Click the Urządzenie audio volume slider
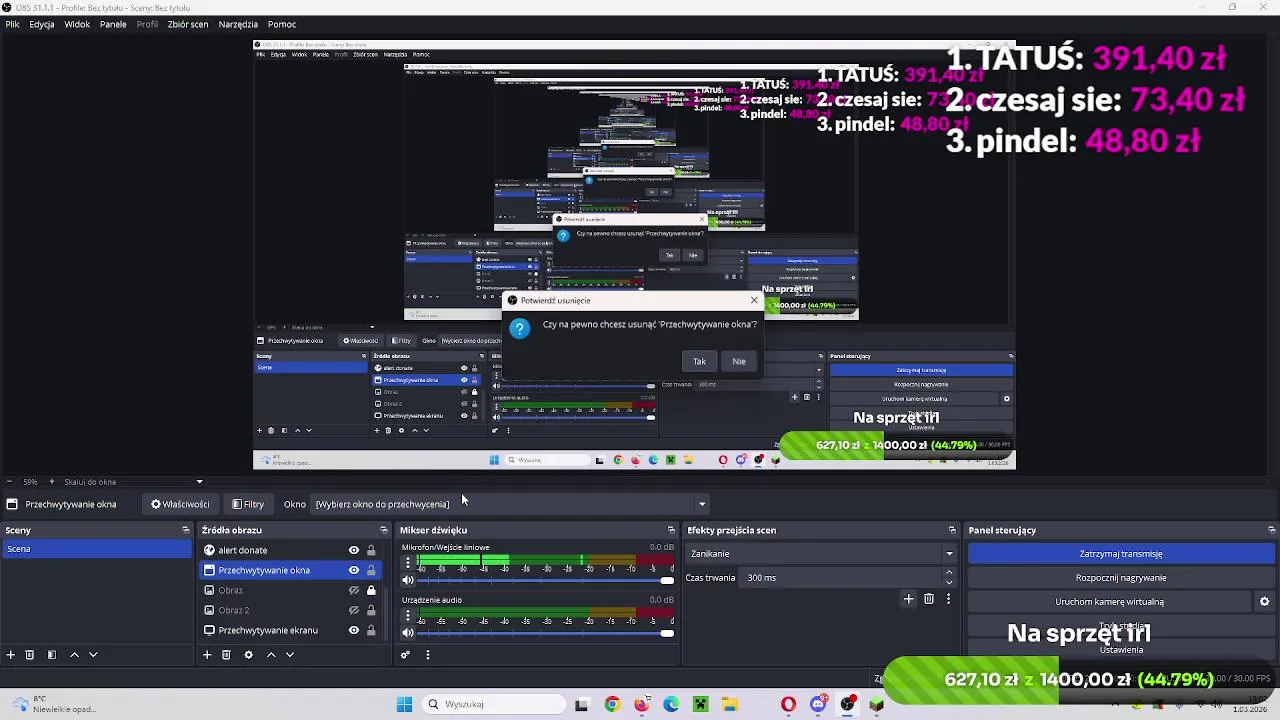The width and height of the screenshot is (1280, 720). pos(546,632)
